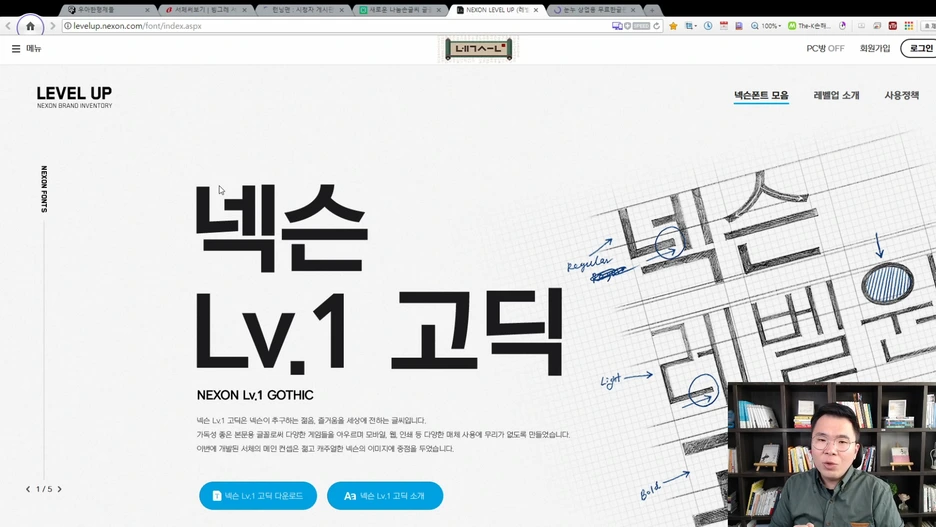Click the browser home button
This screenshot has width=936, height=527.
pyautogui.click(x=30, y=26)
